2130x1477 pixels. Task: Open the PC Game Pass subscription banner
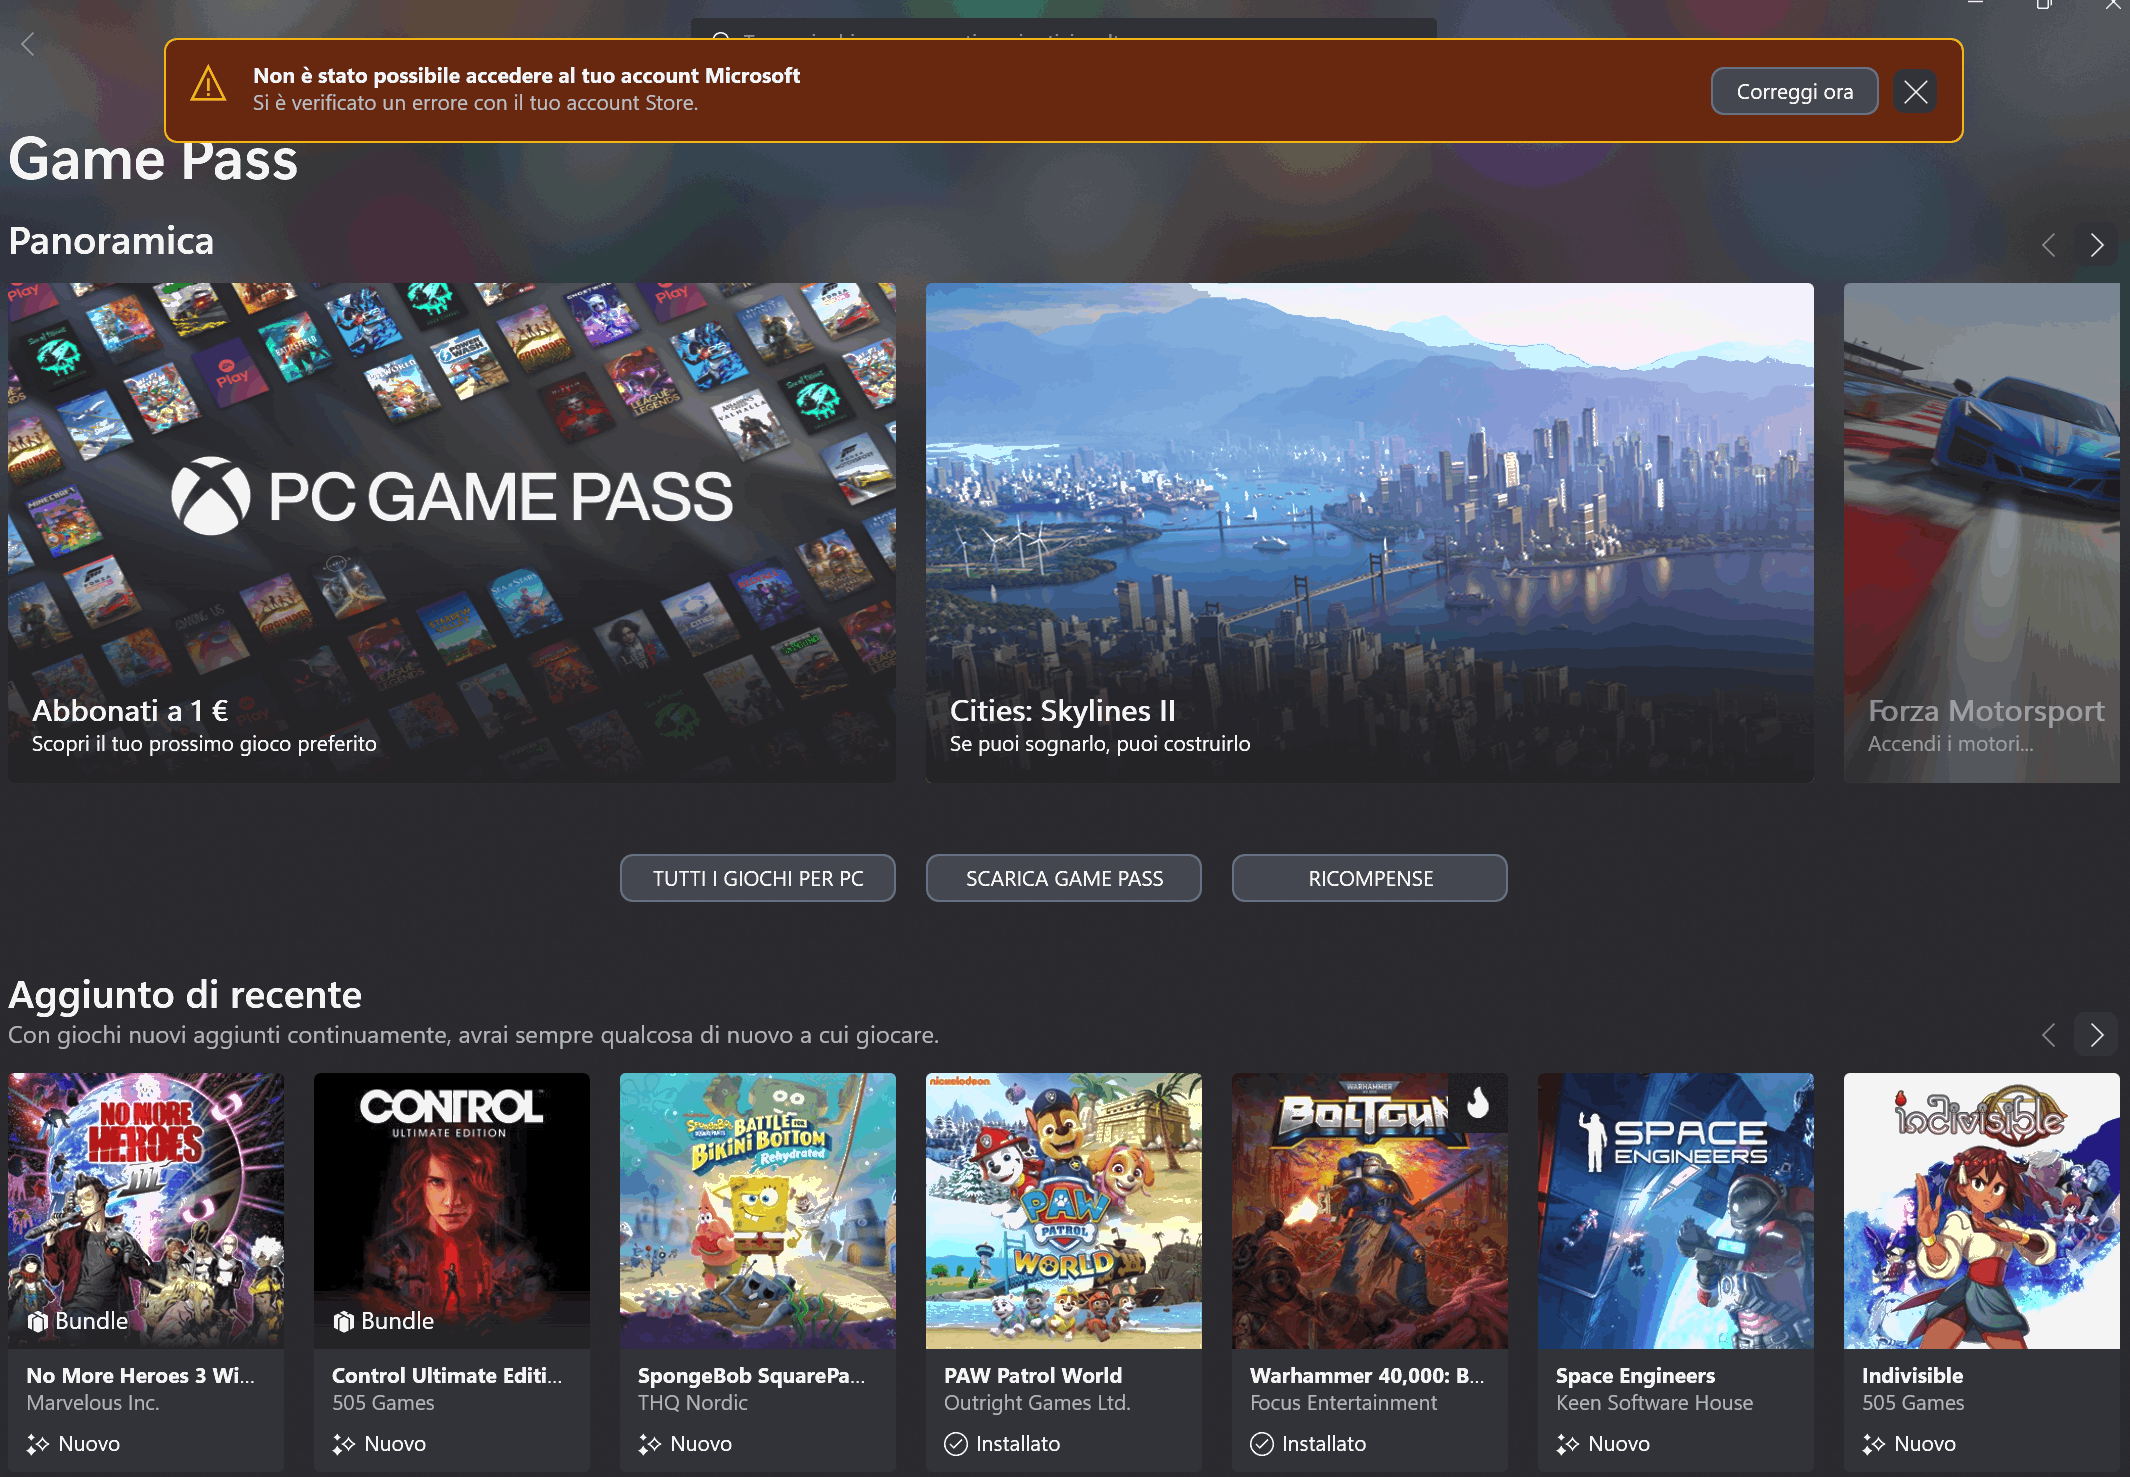(452, 532)
